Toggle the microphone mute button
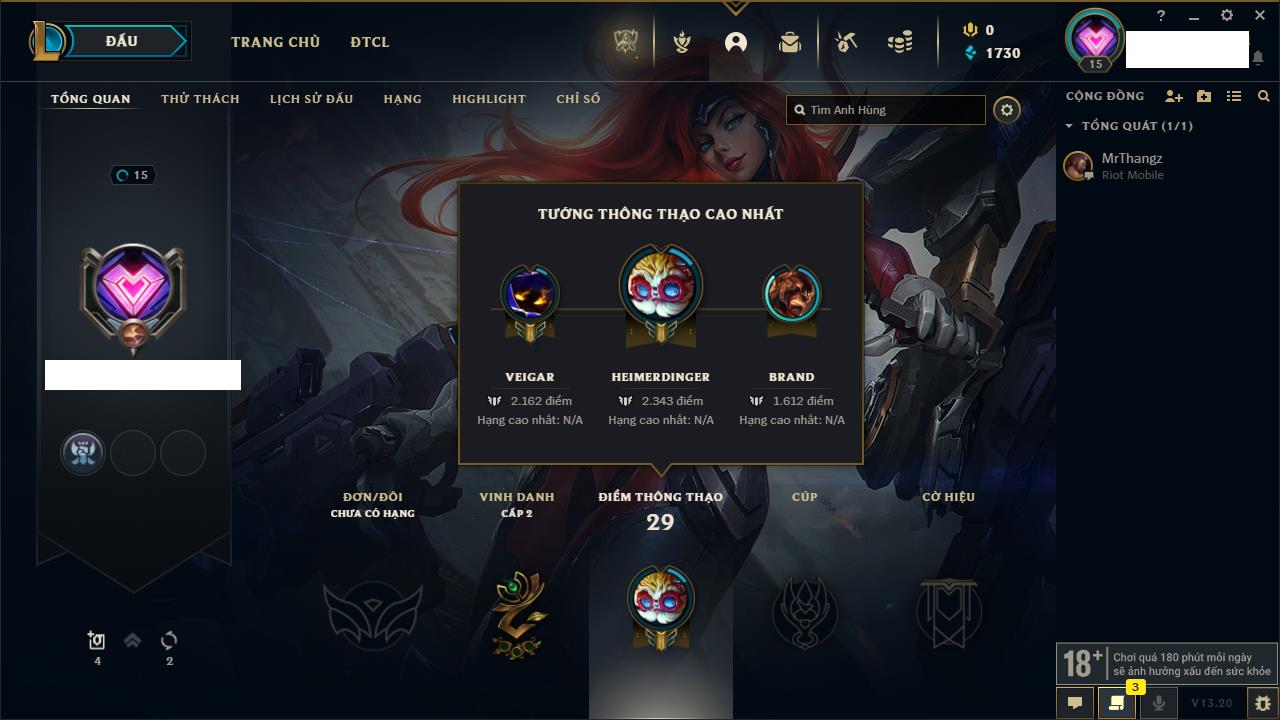Viewport: 1280px width, 720px height. (x=1159, y=703)
